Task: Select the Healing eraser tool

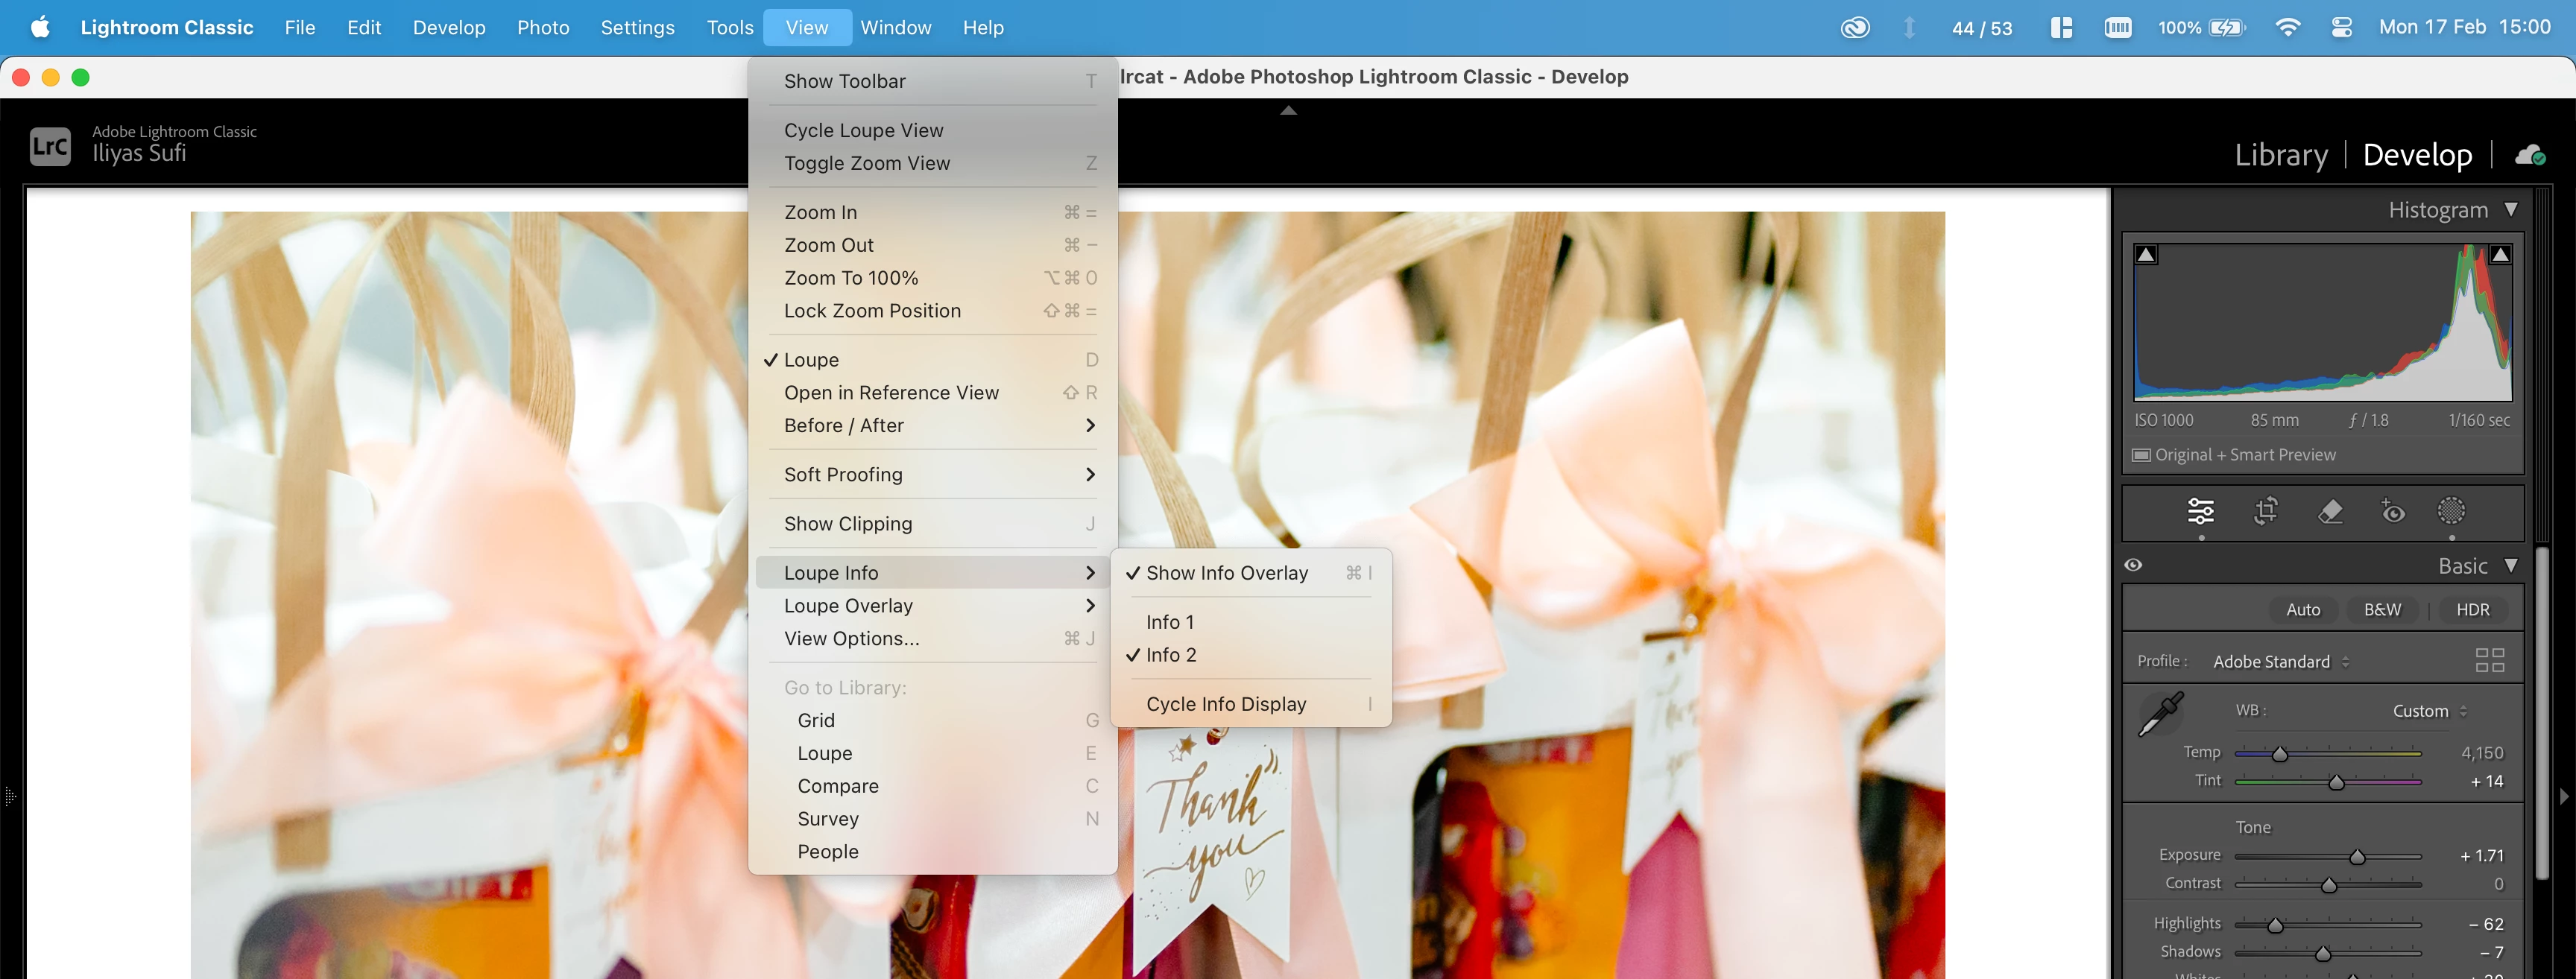Action: click(x=2330, y=512)
